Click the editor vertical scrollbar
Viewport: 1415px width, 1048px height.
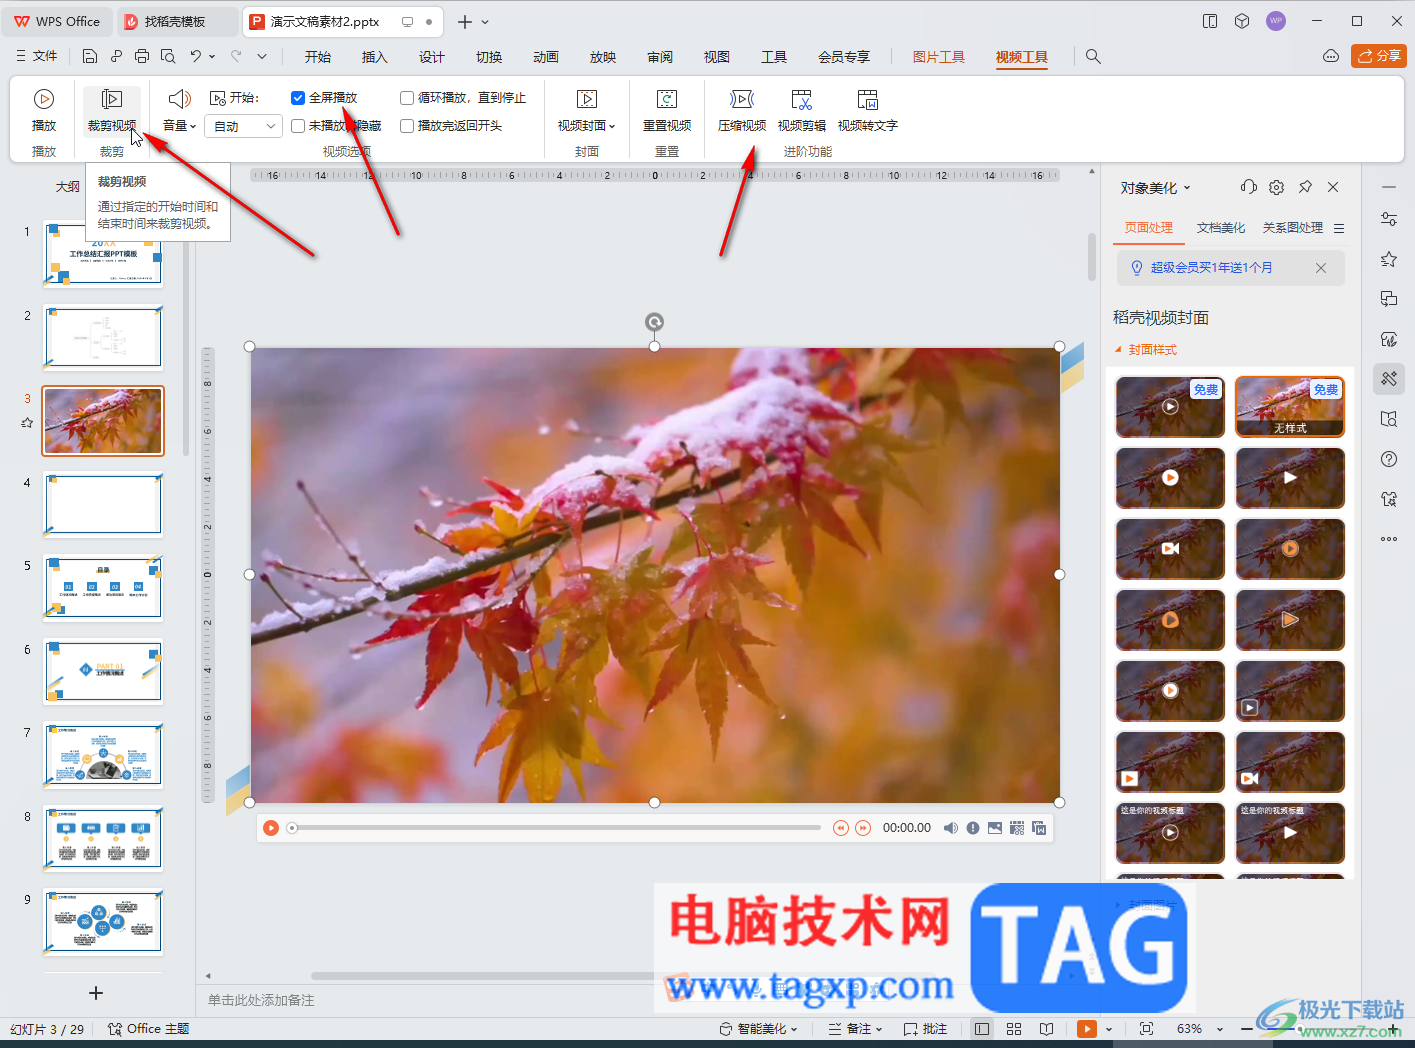[1092, 258]
